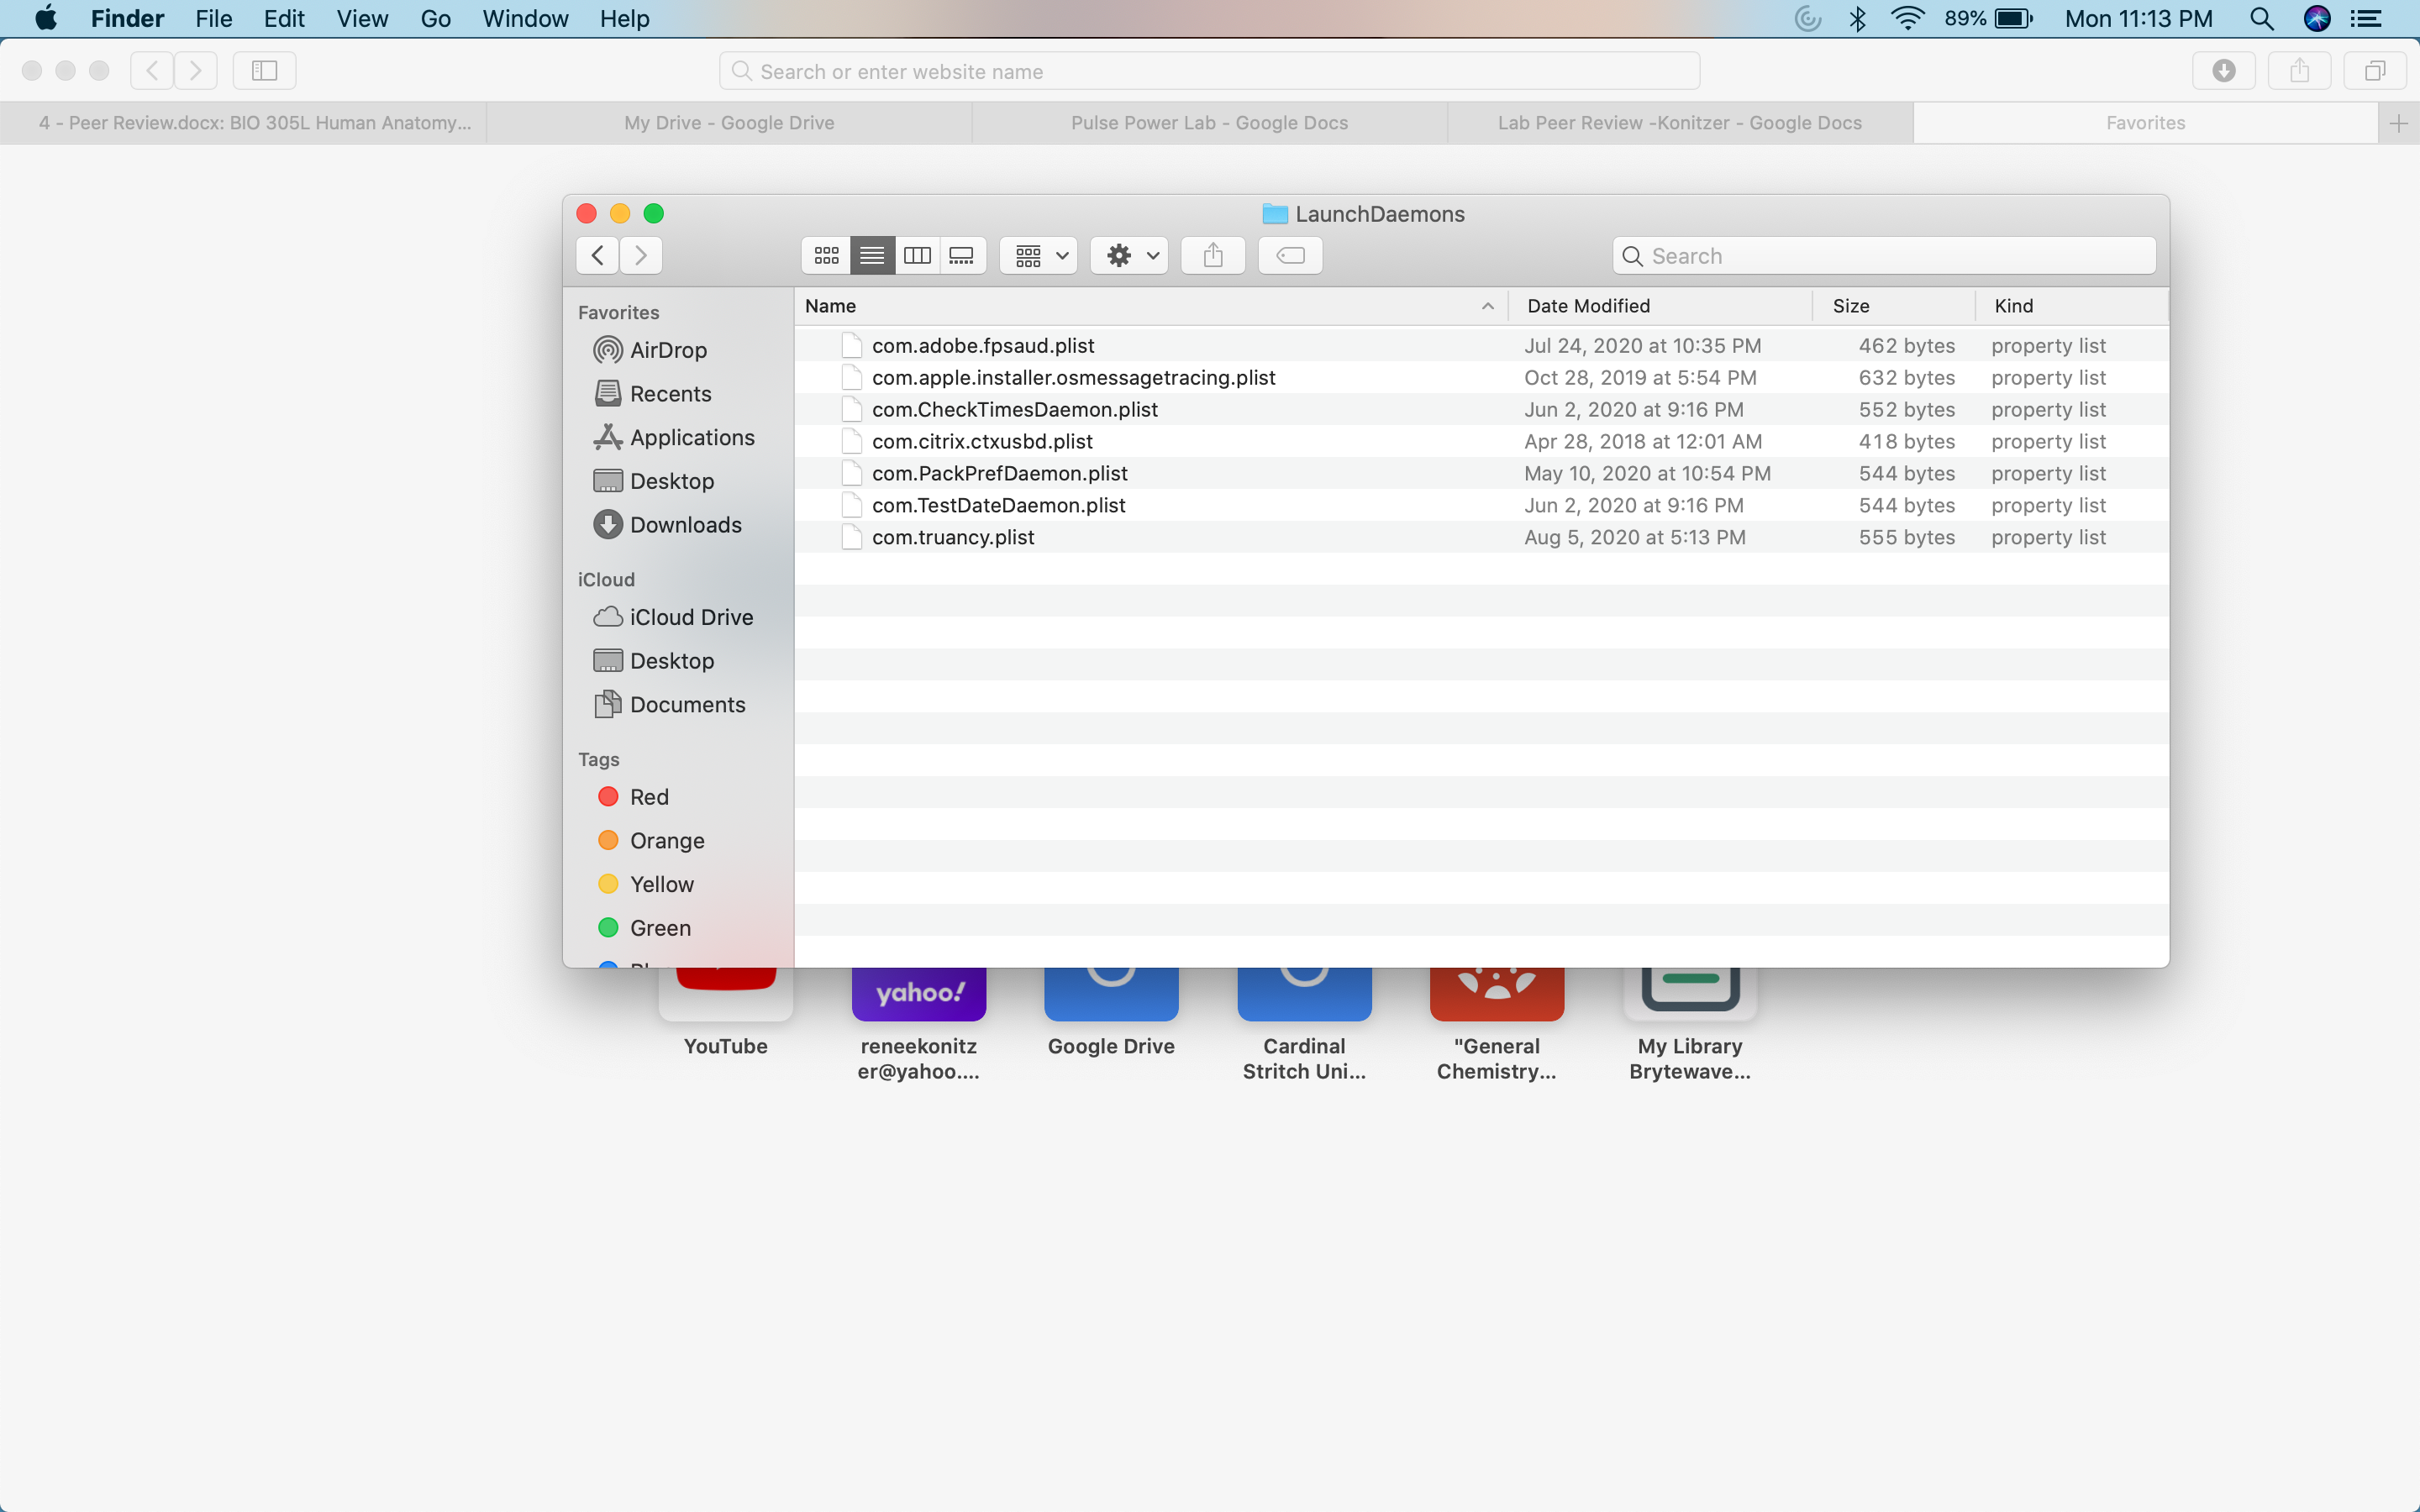This screenshot has height=1512, width=2420.
Task: Select list view in Finder toolbar
Action: tap(872, 256)
